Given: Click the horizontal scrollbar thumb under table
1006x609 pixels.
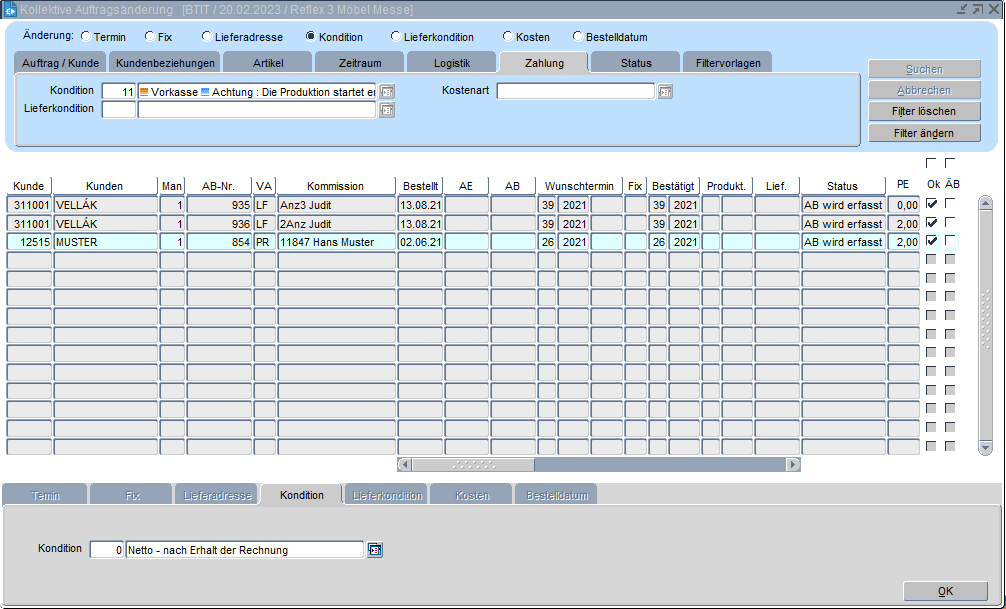Looking at the screenshot, I should (x=473, y=465).
